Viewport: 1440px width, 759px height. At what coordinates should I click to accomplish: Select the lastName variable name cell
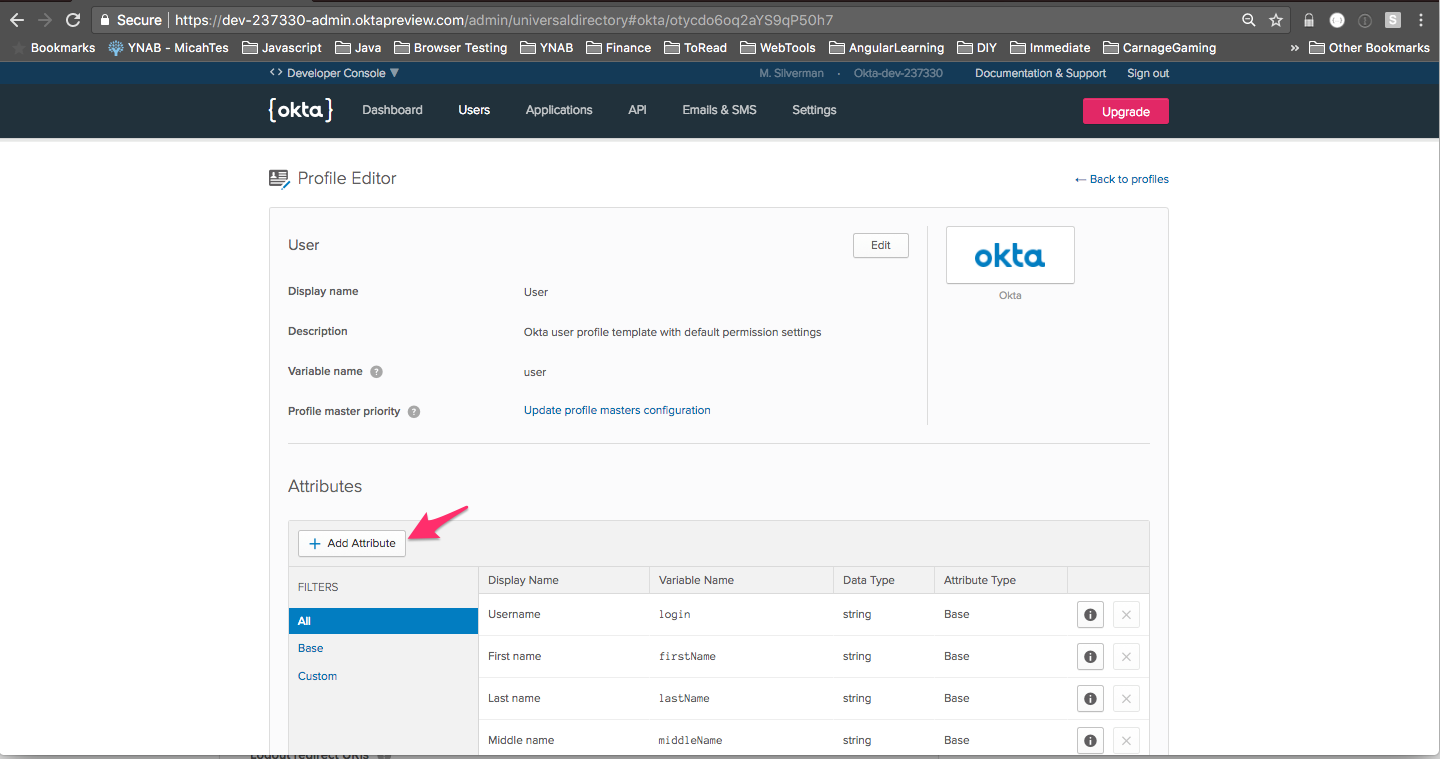684,699
